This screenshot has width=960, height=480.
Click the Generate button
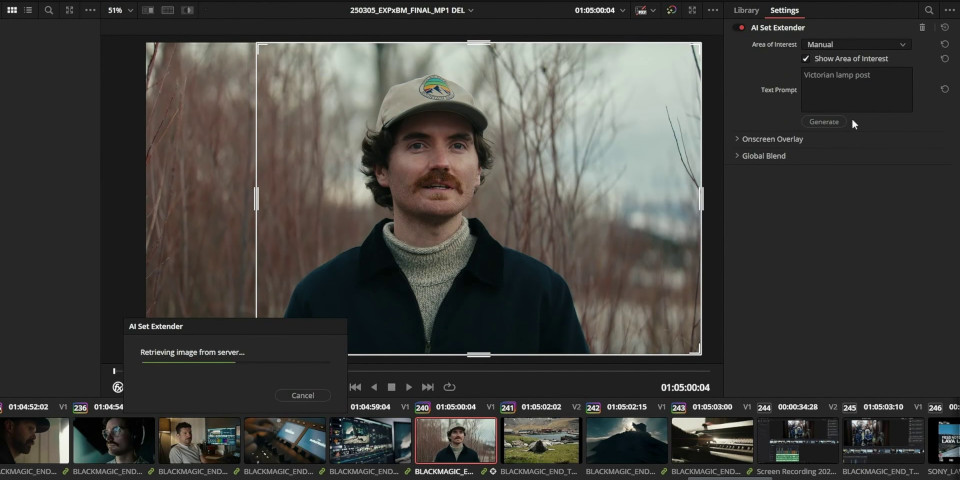click(x=823, y=122)
